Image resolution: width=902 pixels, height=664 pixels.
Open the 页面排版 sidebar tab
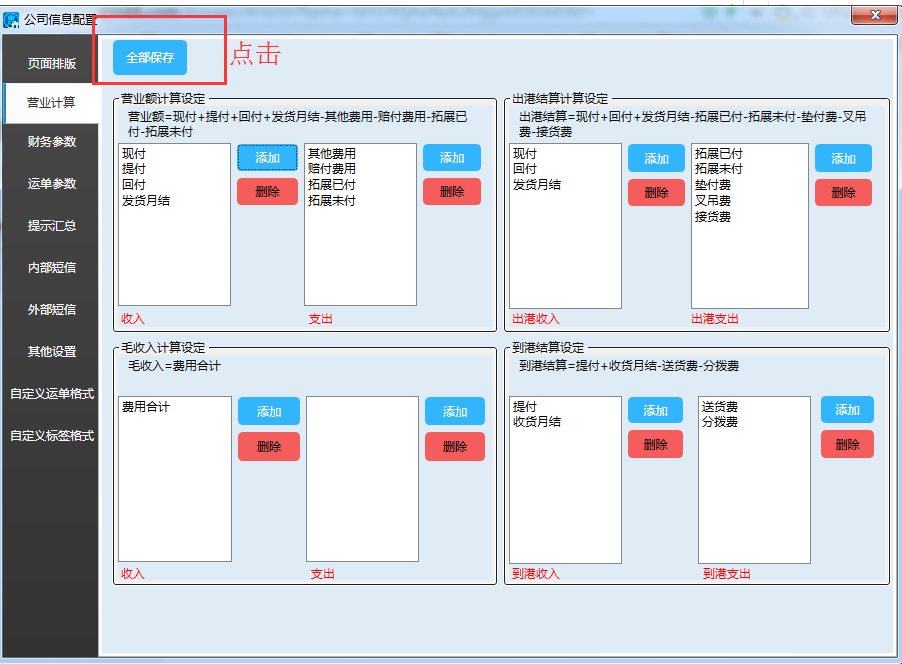[x=51, y=63]
